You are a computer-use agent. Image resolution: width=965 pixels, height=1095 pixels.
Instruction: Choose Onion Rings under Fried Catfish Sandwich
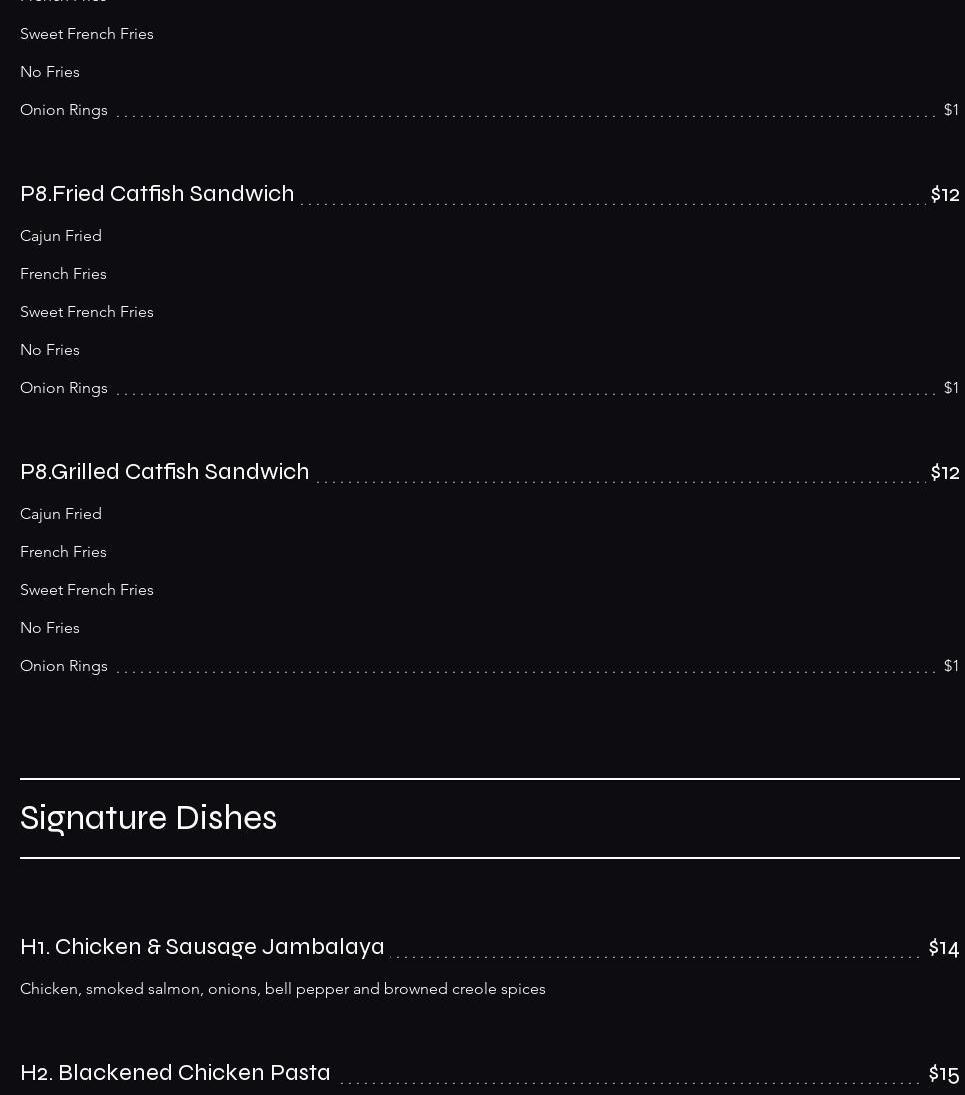pyautogui.click(x=64, y=388)
